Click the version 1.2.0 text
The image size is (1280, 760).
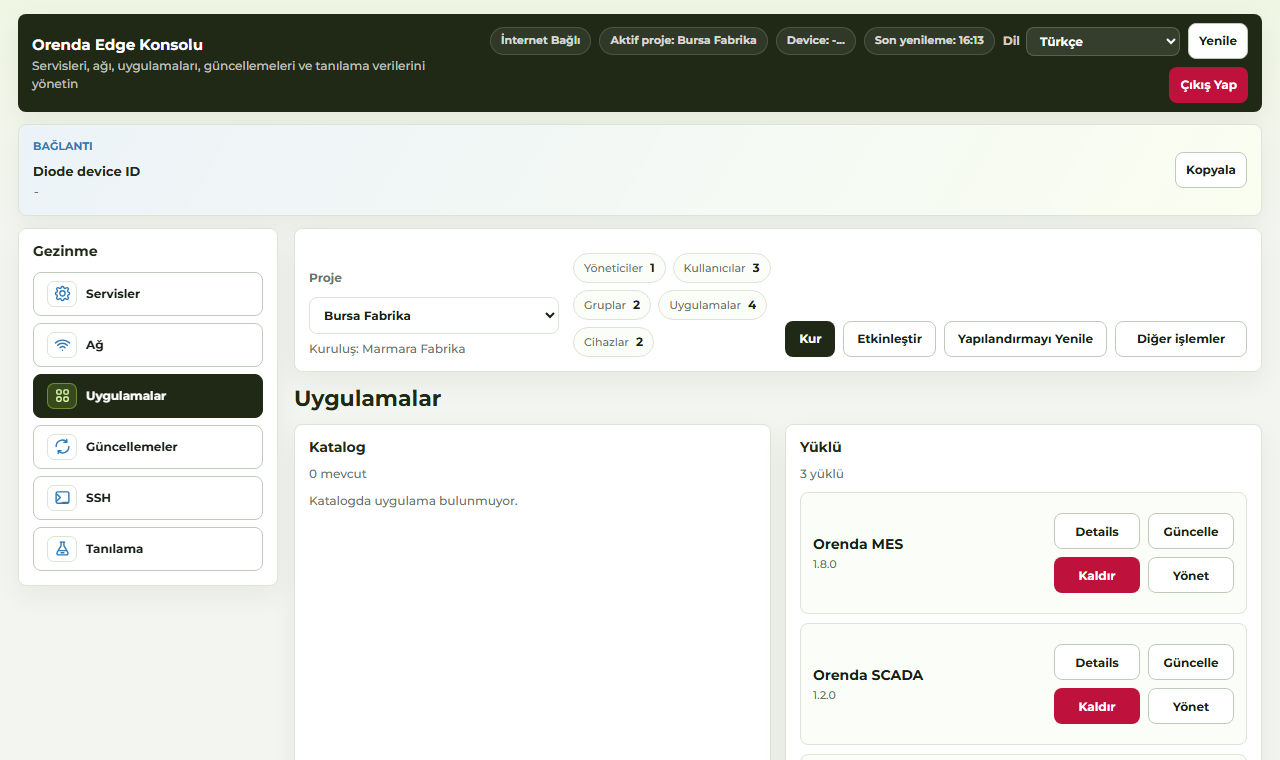(x=825, y=695)
